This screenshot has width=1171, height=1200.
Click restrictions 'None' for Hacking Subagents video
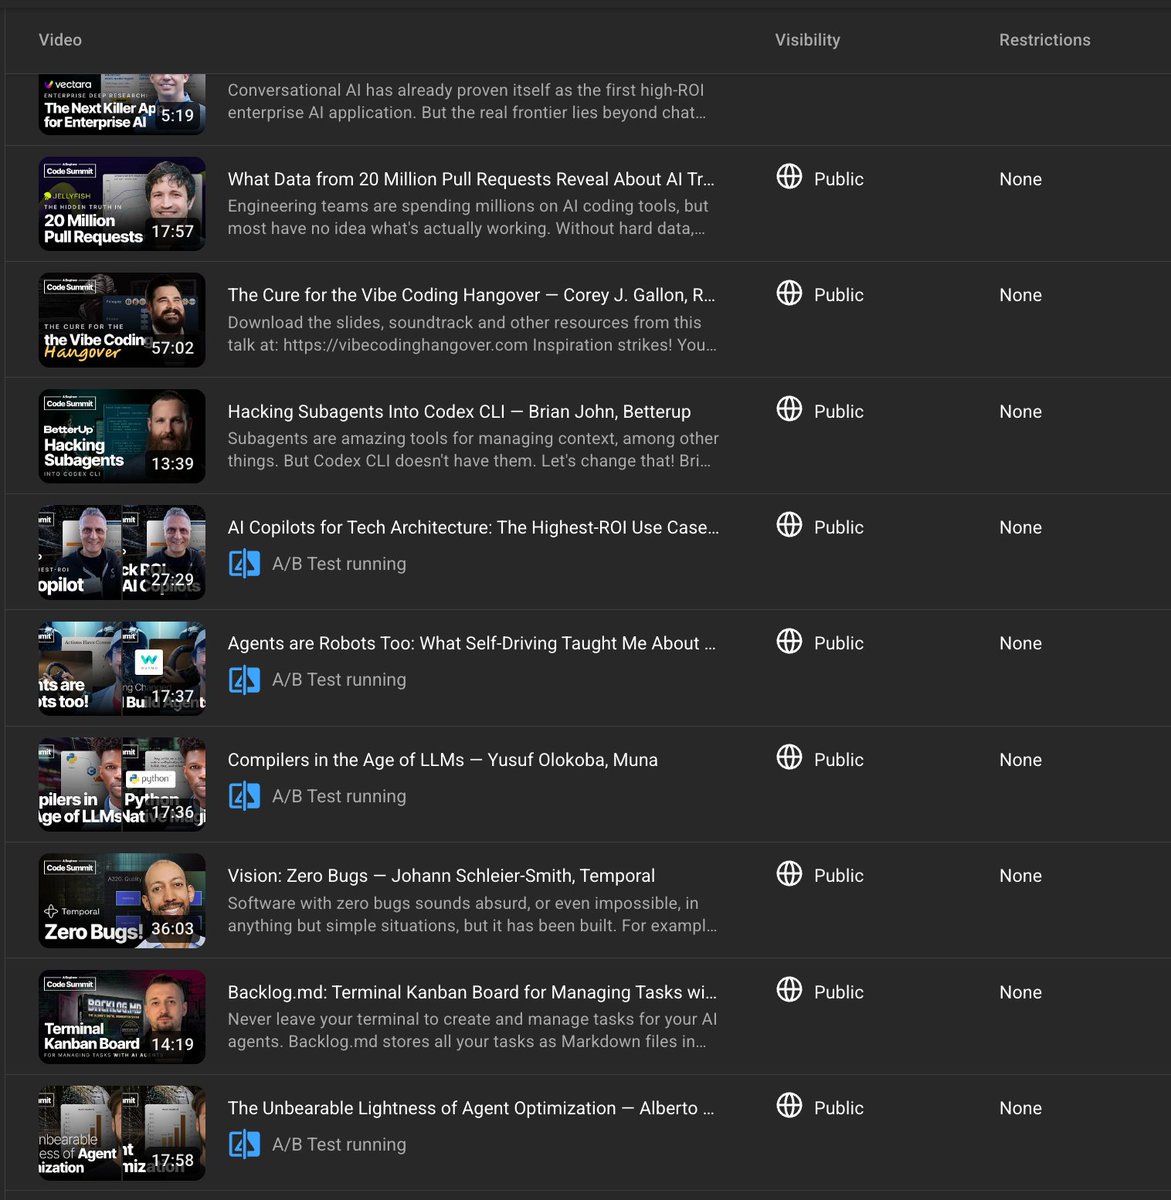[1020, 411]
